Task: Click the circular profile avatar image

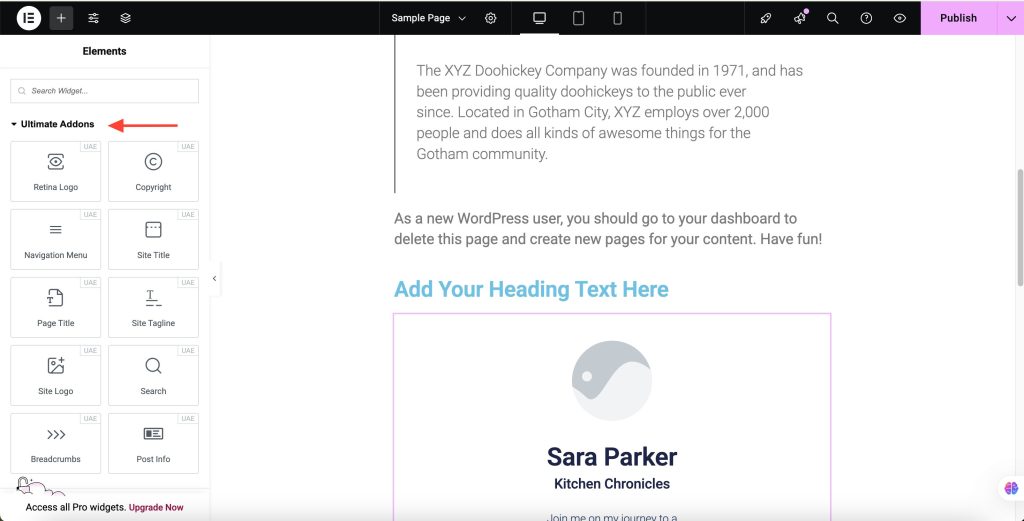Action: (612, 381)
